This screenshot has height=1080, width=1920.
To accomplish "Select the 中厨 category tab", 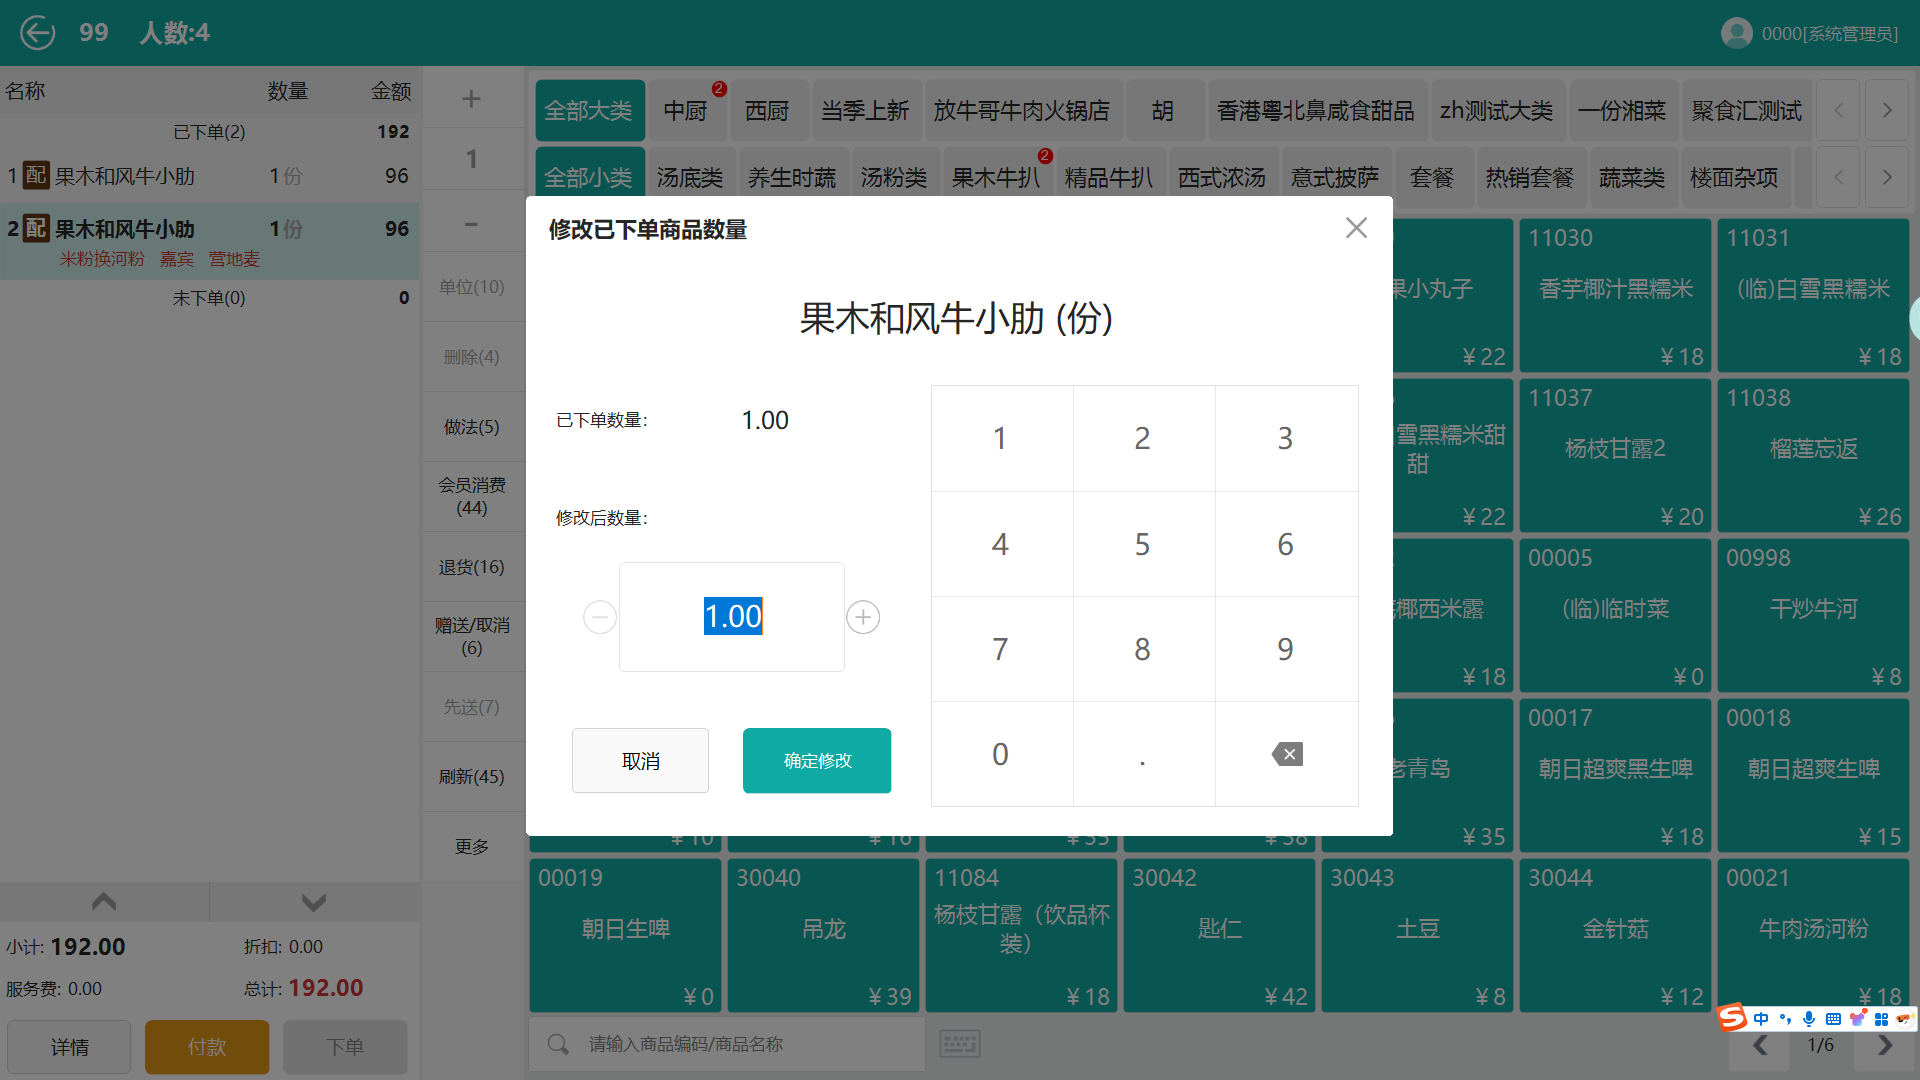I will click(686, 111).
